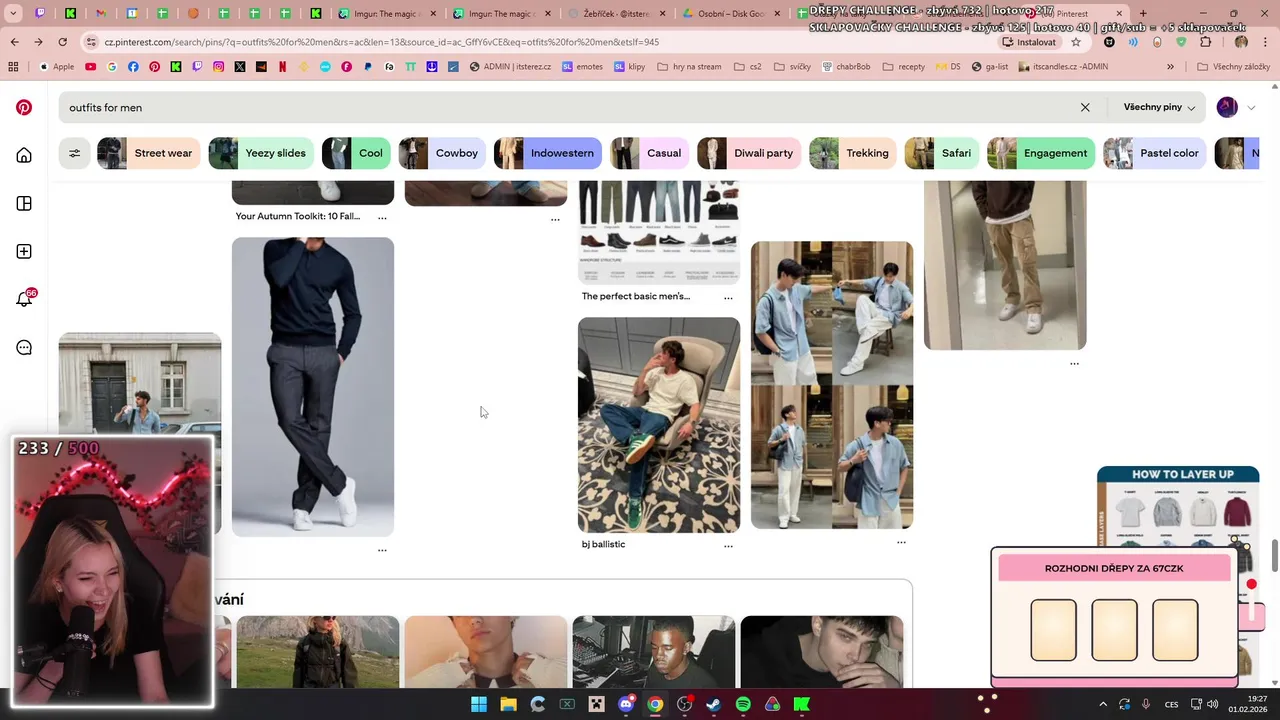This screenshot has width=1280, height=720.
Task: Open Discord from the taskbar
Action: point(626,704)
